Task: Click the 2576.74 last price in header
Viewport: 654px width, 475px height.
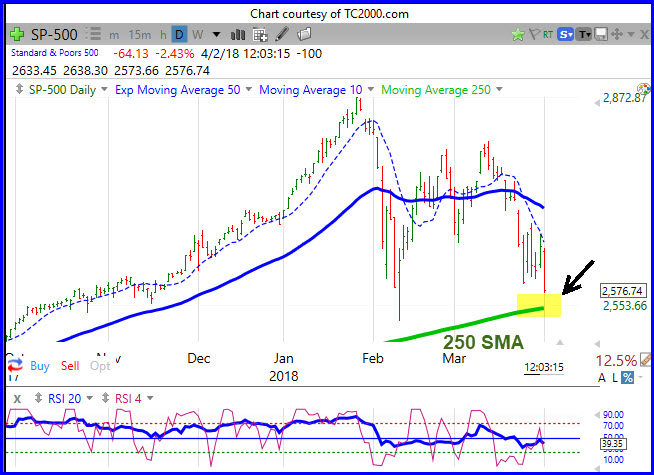Action: pos(187,70)
